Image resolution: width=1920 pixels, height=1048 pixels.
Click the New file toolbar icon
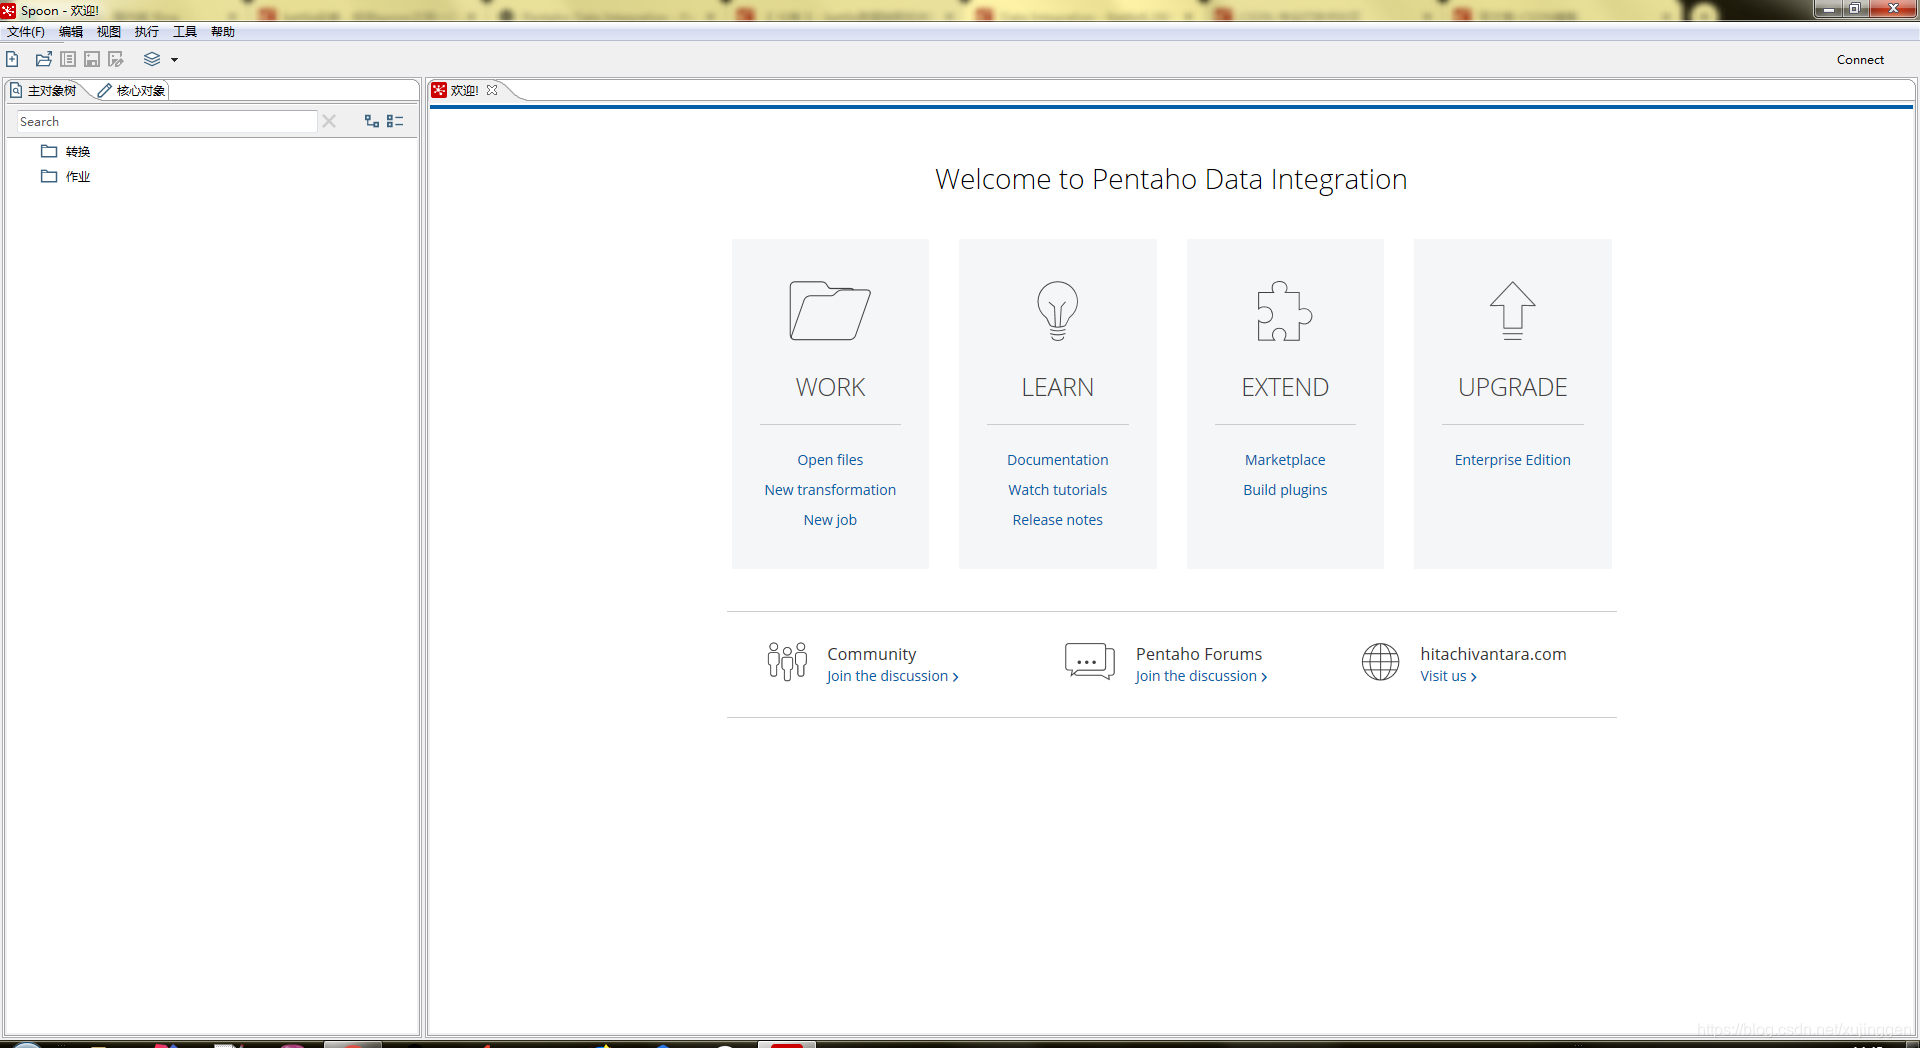12,59
